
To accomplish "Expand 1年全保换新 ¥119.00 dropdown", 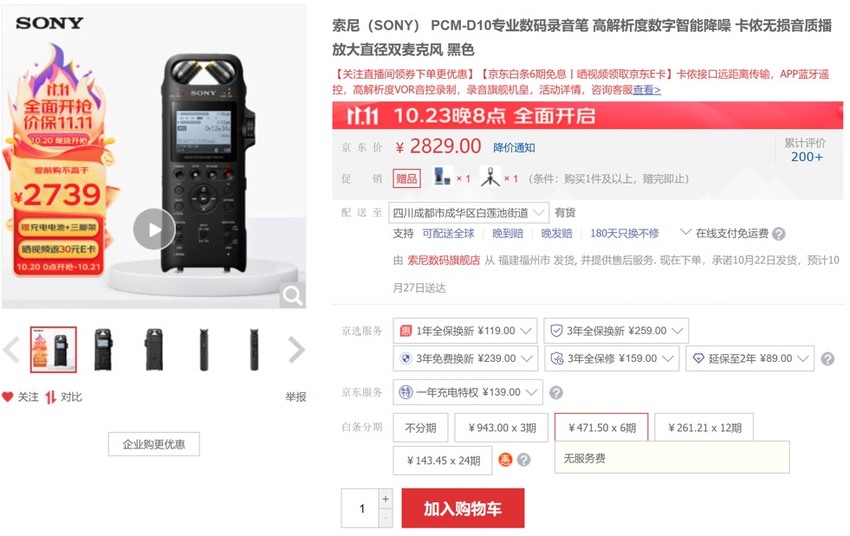I will 465,331.
